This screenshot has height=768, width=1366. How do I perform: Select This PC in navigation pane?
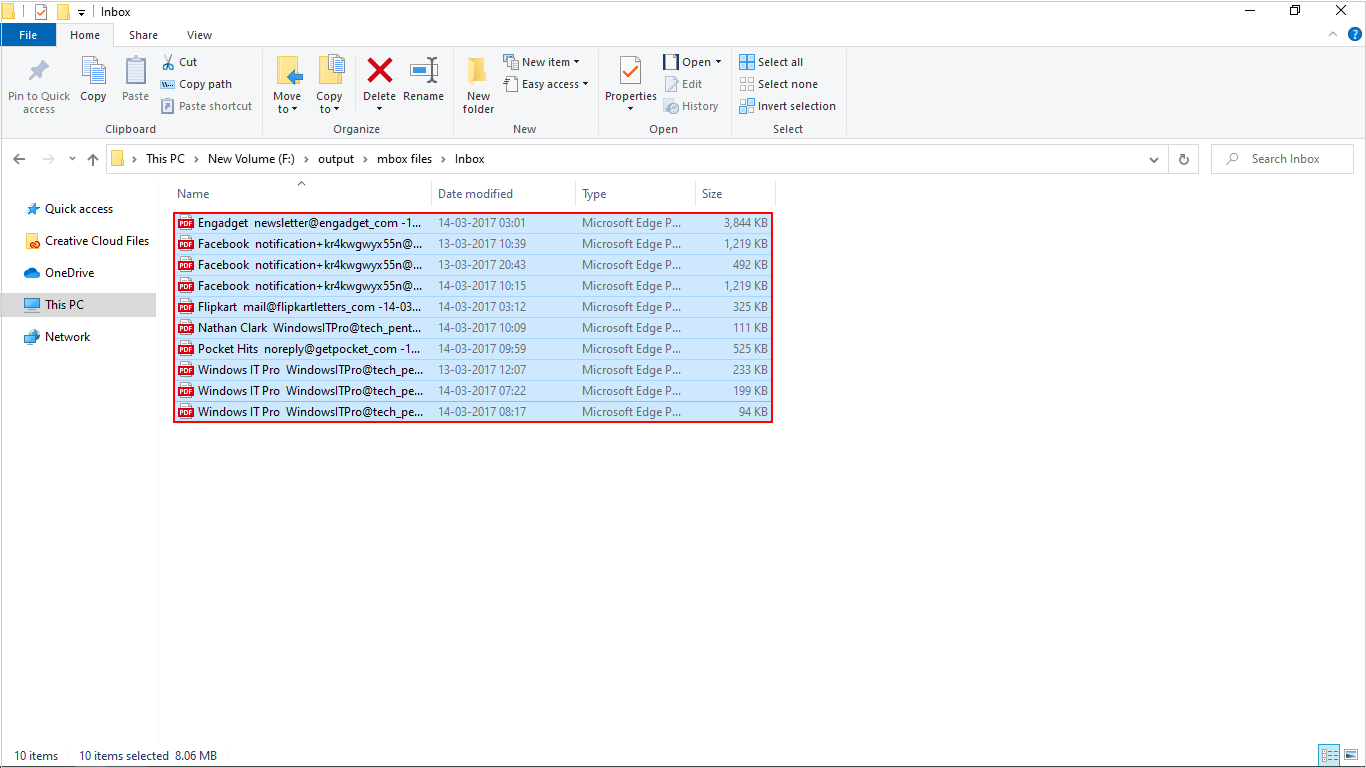[79, 305]
